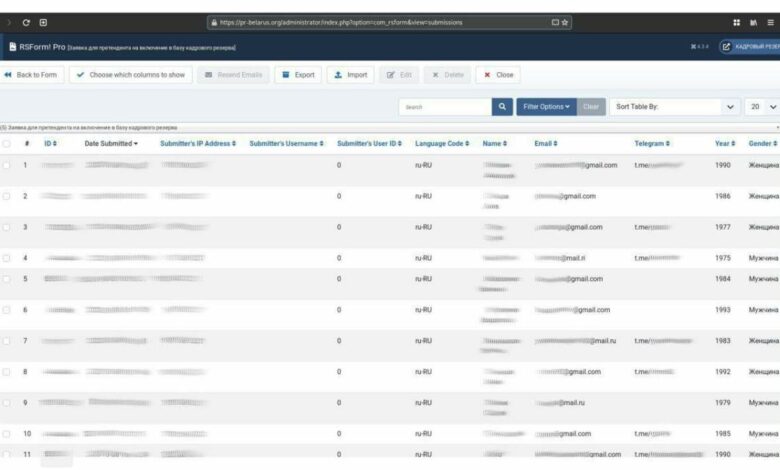
Task: Click the Export toolbar button
Action: pos(297,75)
